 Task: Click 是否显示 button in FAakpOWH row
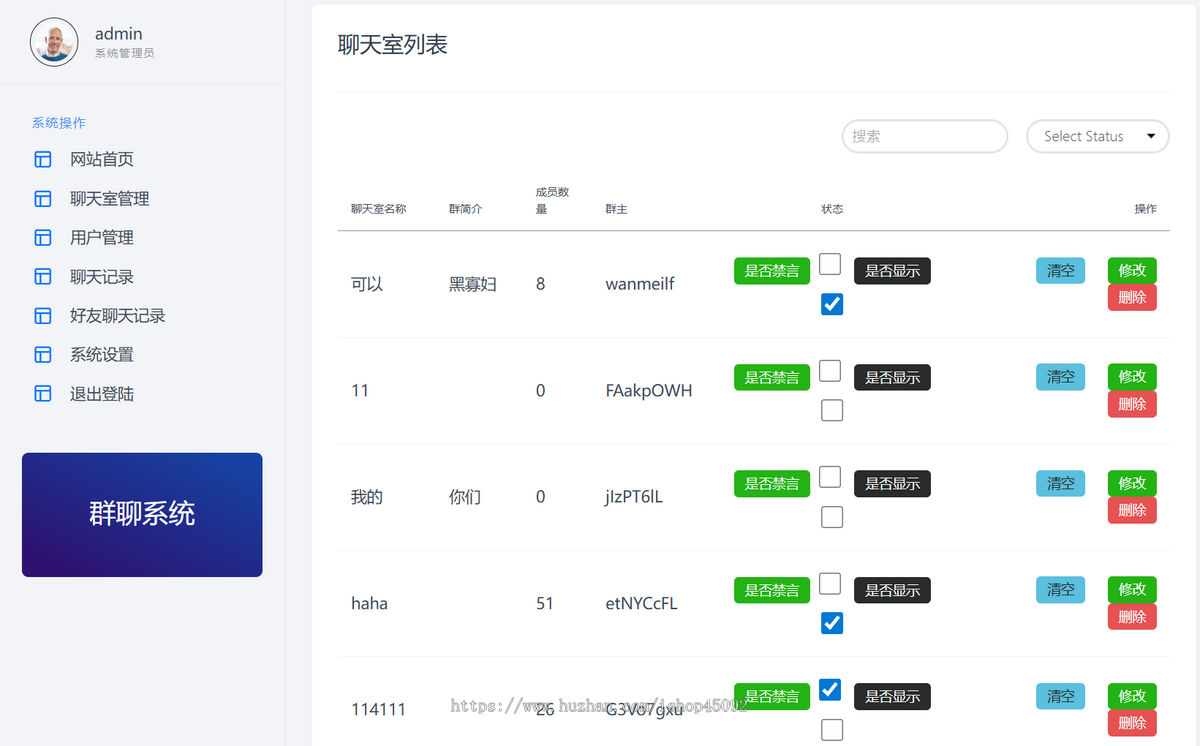[x=892, y=377]
